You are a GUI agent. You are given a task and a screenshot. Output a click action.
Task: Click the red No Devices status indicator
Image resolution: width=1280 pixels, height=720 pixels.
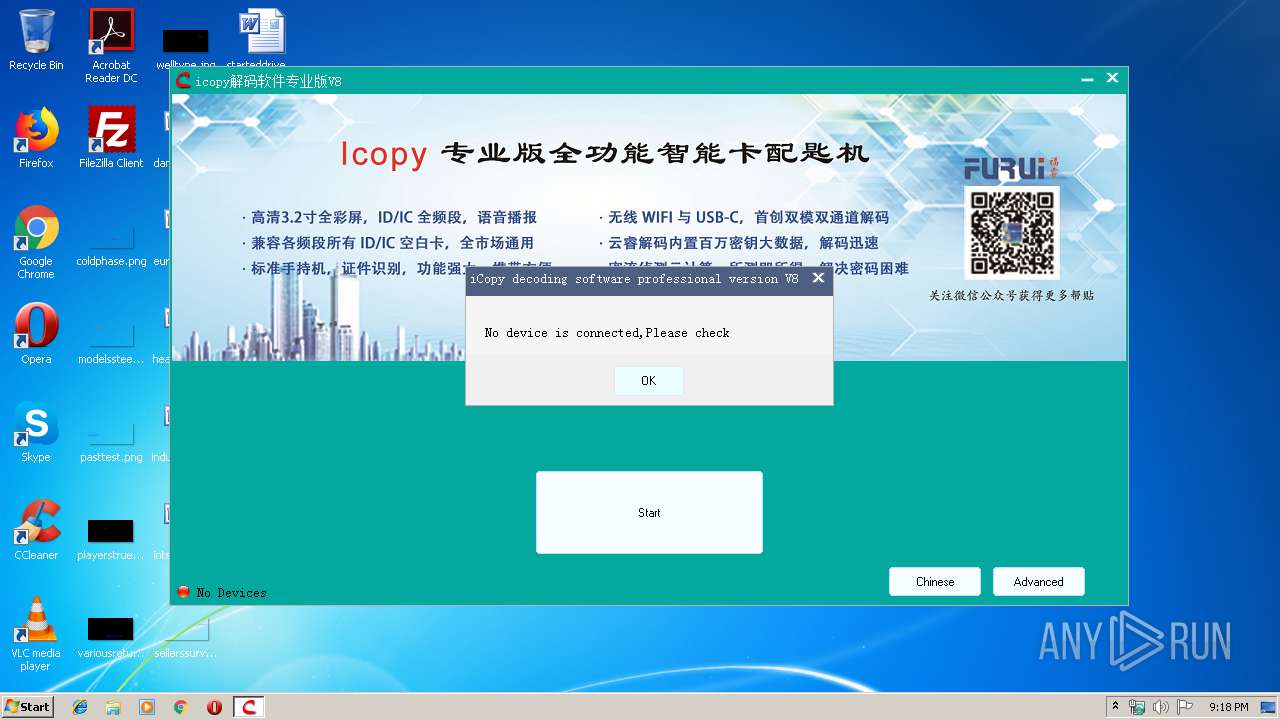183,592
